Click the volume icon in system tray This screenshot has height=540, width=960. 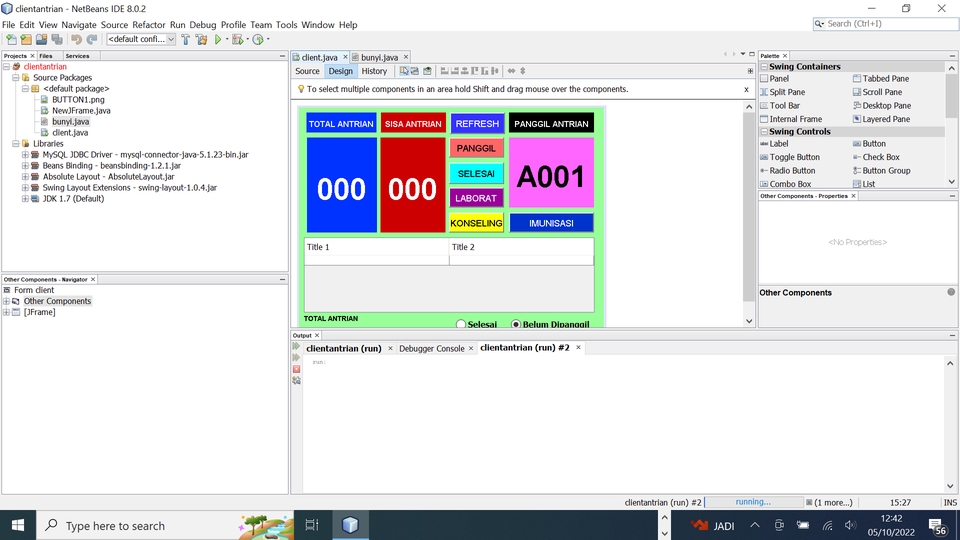click(850, 525)
